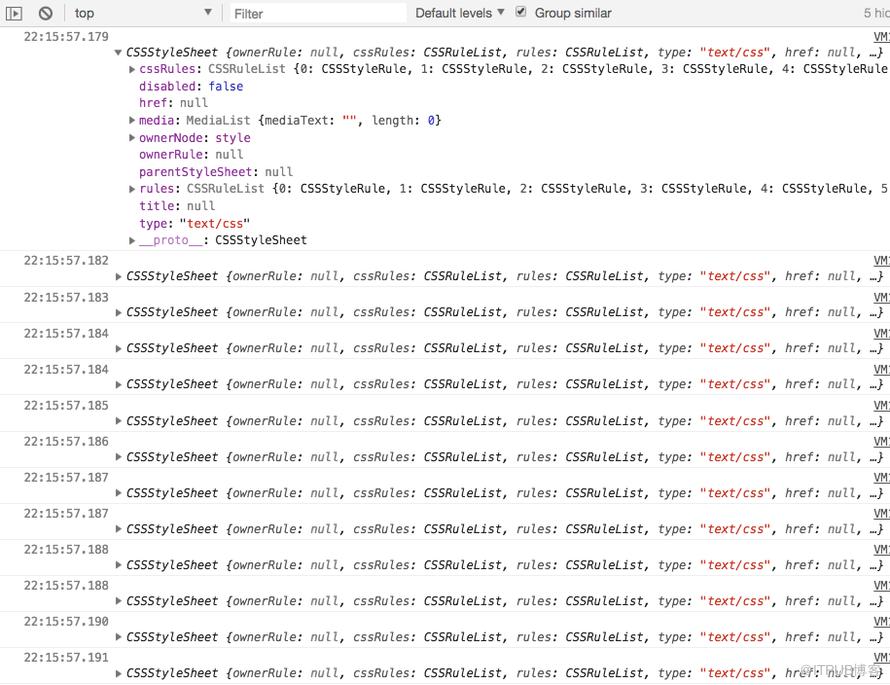Expand the media MediaList property
The image size is (890, 685).
132,120
